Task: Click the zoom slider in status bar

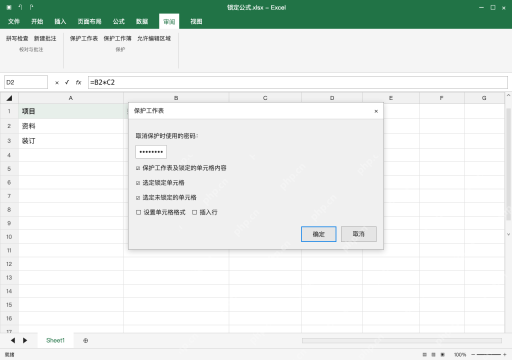Action: click(488, 355)
